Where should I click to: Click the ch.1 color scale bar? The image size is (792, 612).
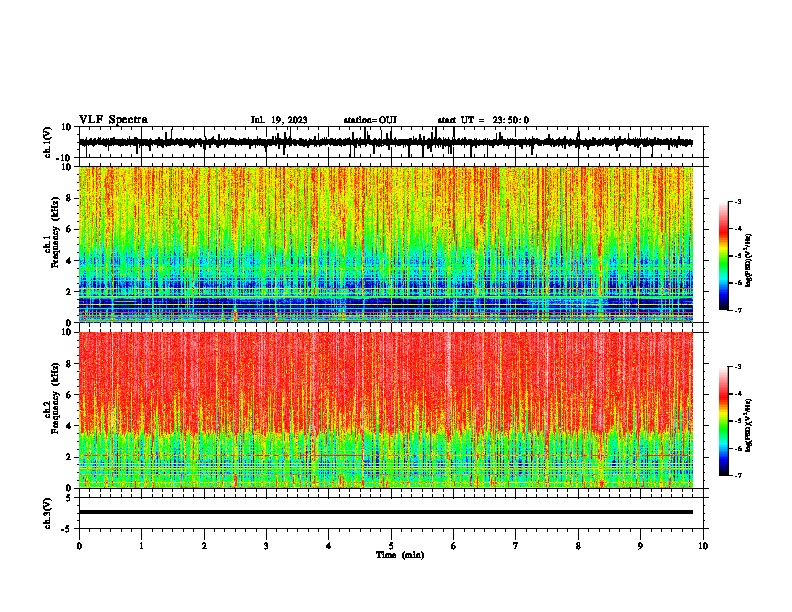[x=723, y=256]
